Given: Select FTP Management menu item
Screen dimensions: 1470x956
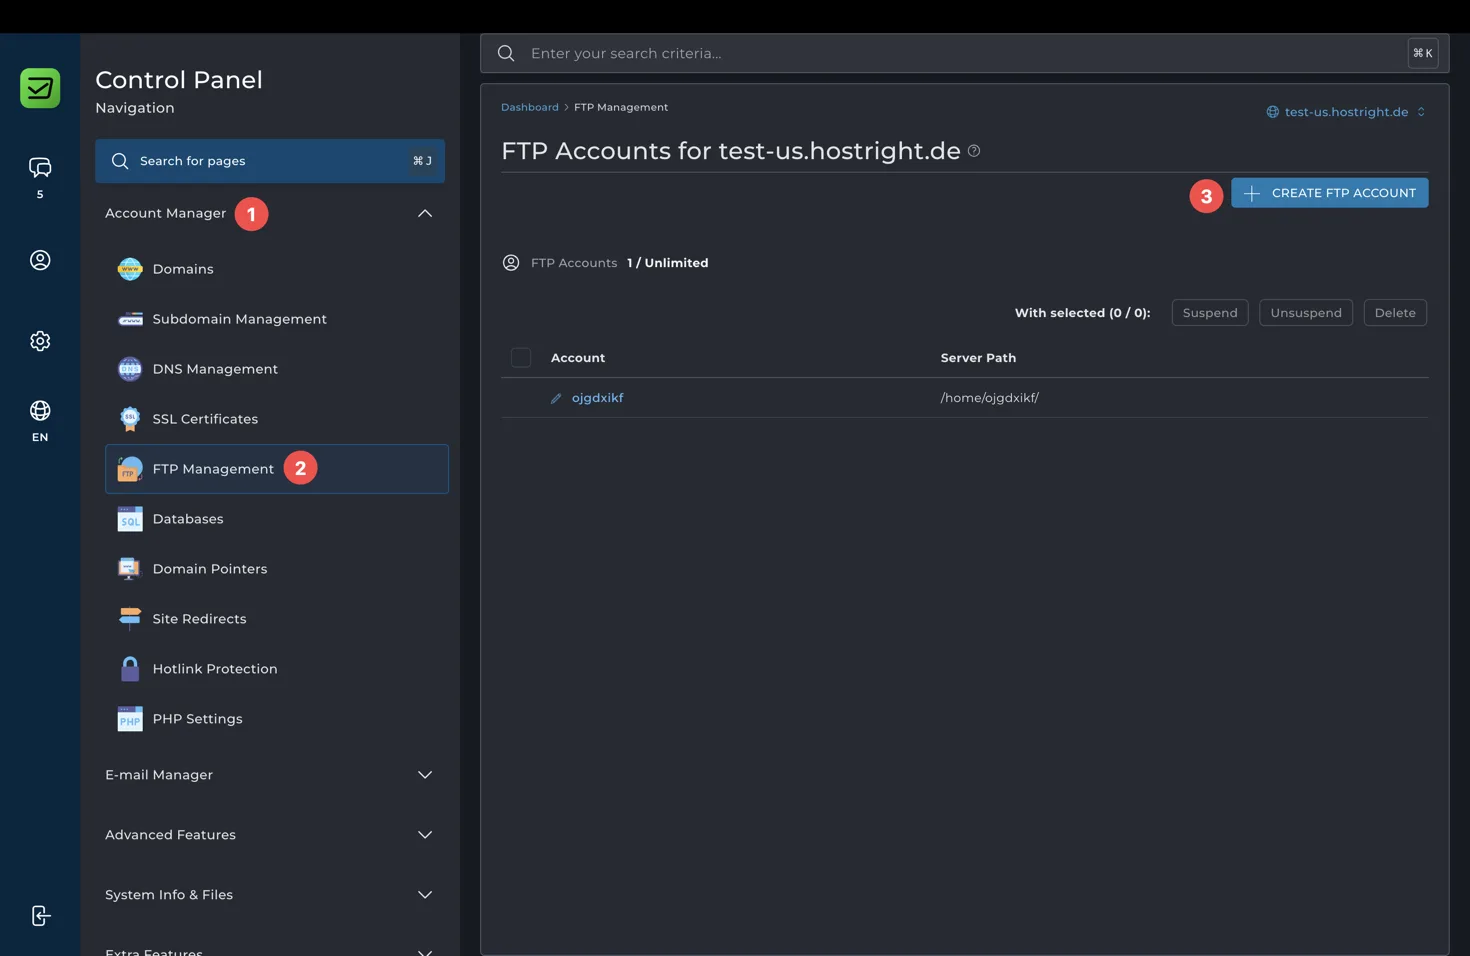Looking at the screenshot, I should tap(277, 469).
